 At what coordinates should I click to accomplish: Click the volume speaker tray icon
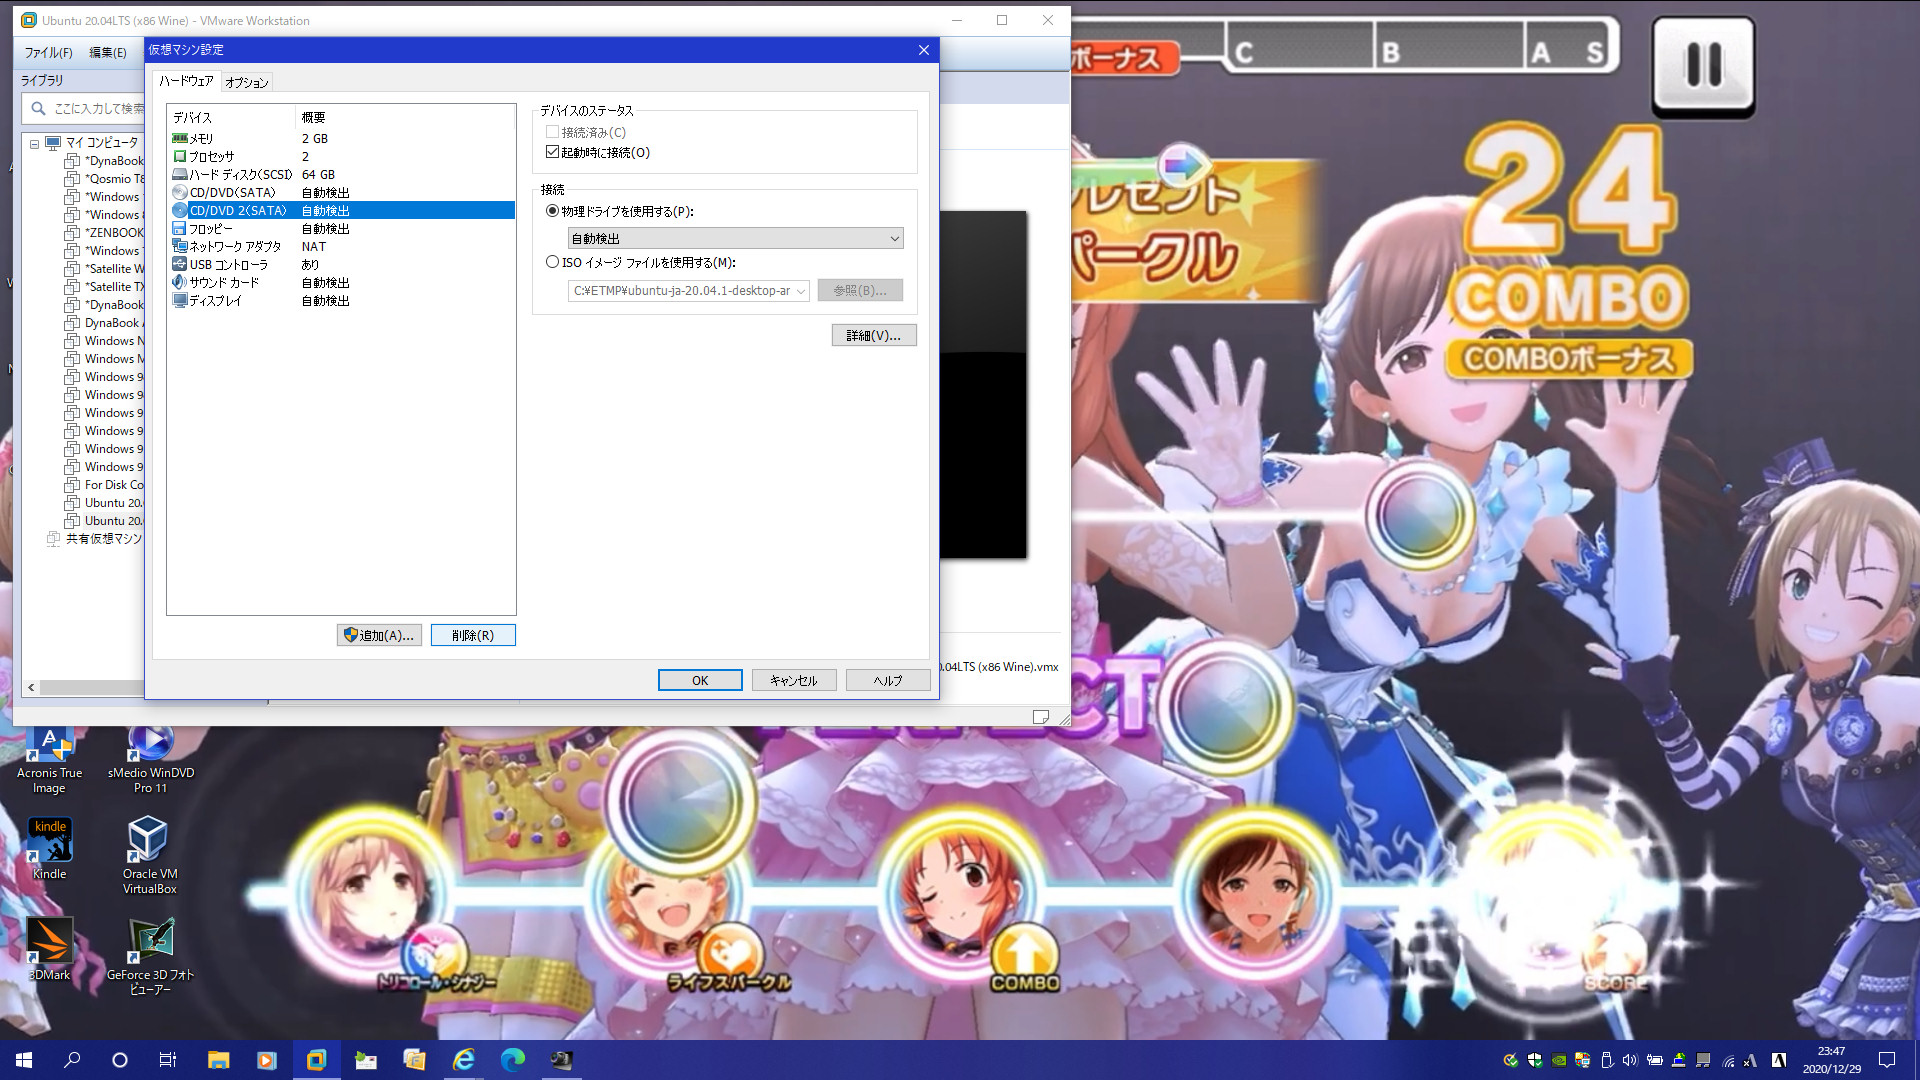click(1630, 1060)
